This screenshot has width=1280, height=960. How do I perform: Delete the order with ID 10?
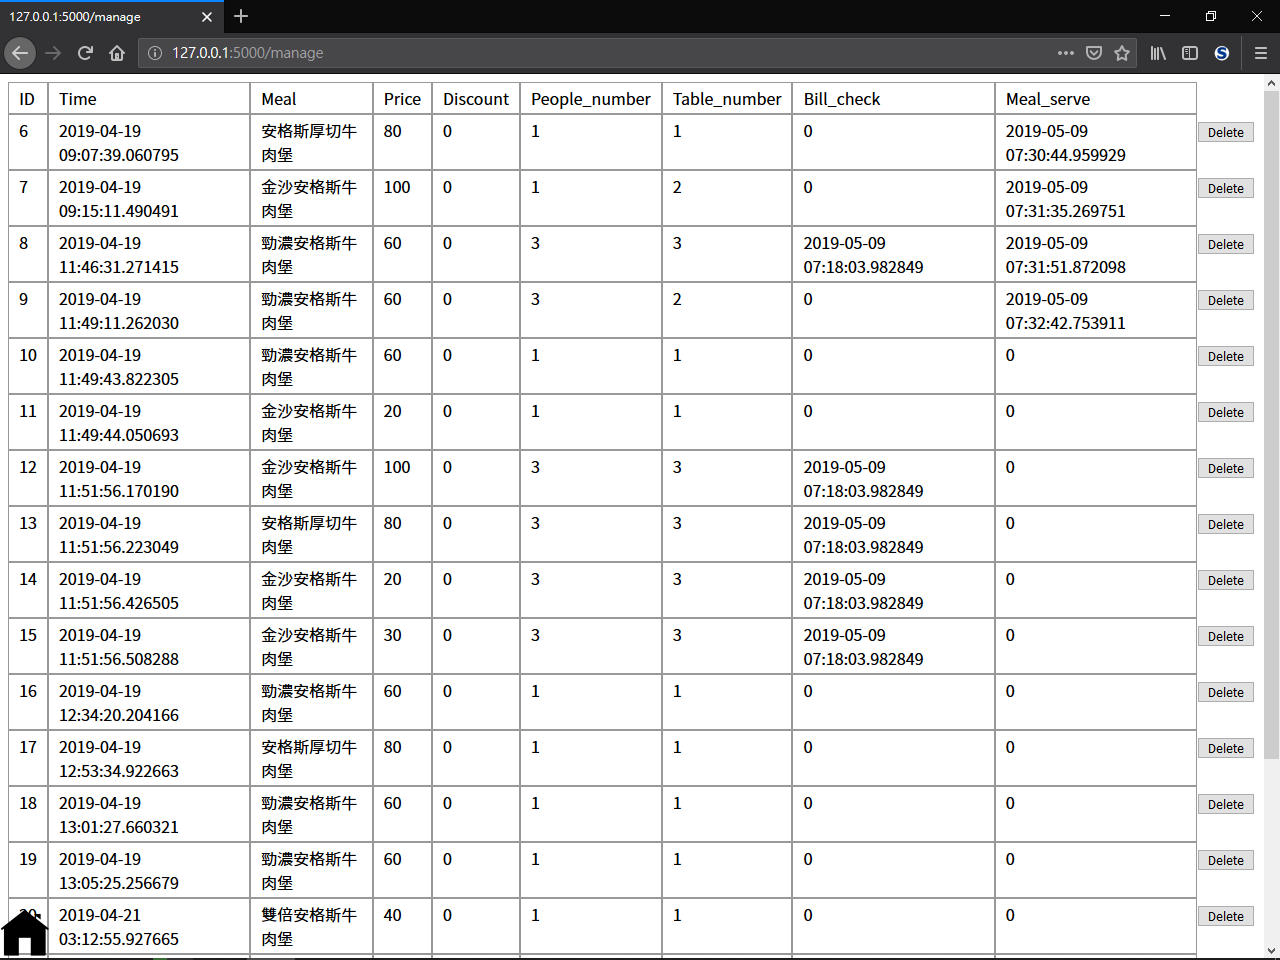(x=1226, y=356)
